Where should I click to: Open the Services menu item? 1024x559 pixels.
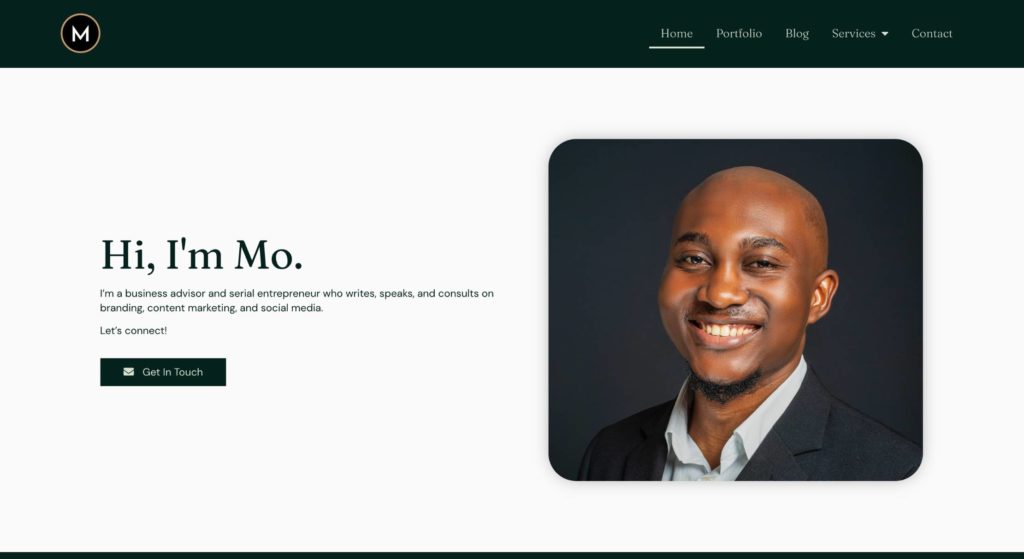854,33
